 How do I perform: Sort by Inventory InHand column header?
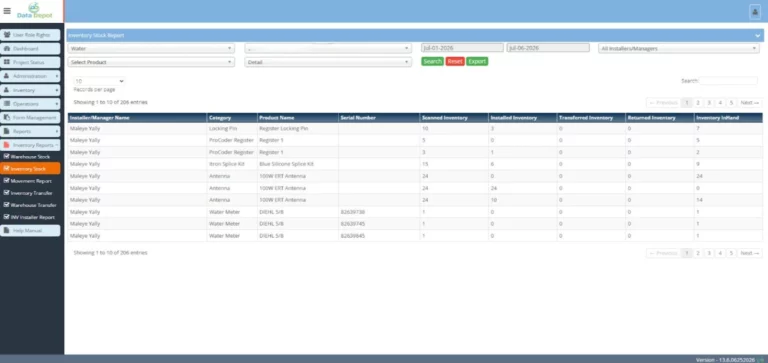tap(728, 118)
